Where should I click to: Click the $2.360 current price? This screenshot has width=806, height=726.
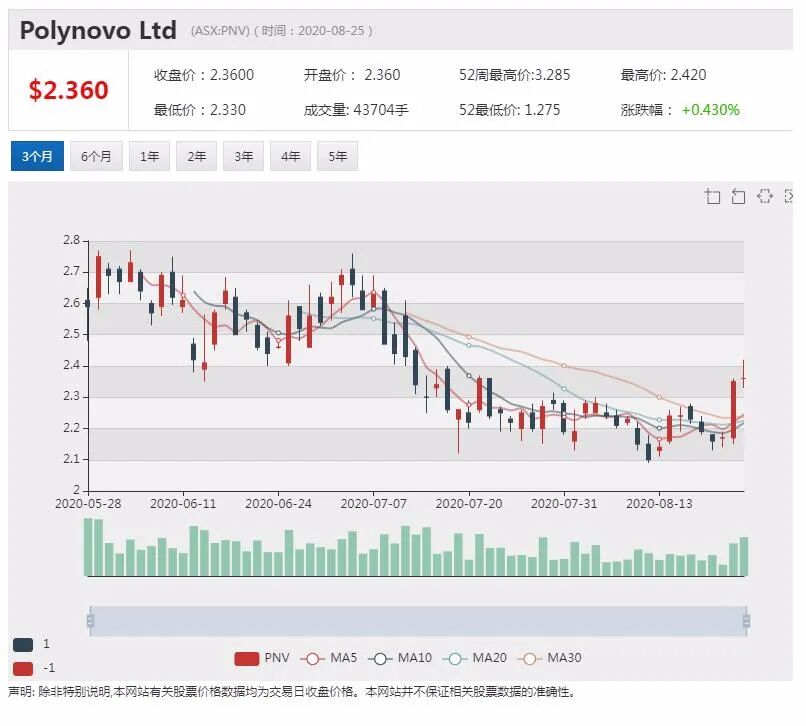coord(68,90)
